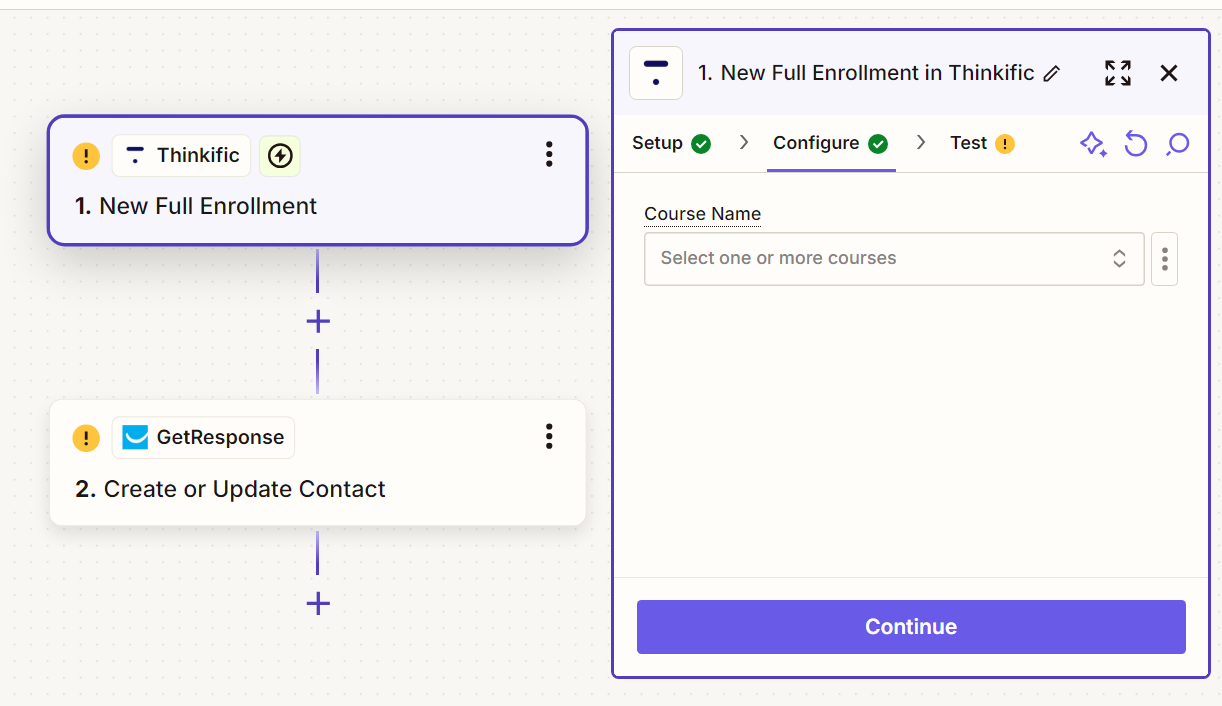
Task: Click the Thinkific logo on step 1
Action: pos(136,155)
